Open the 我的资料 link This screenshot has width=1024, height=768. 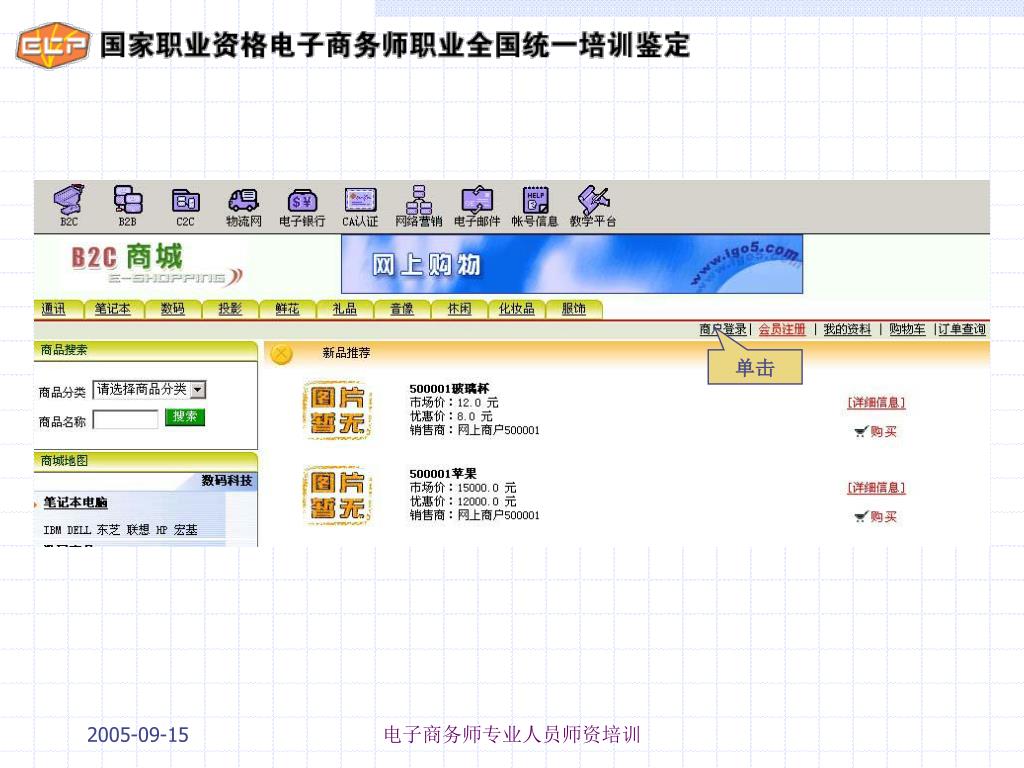(x=847, y=329)
